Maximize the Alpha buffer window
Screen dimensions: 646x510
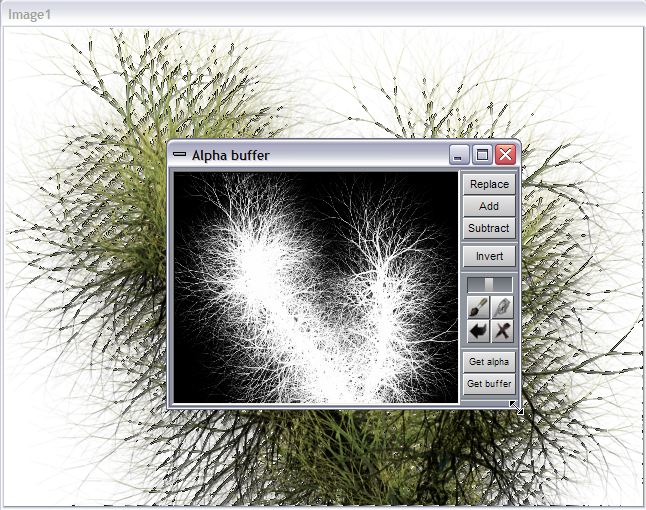482,155
